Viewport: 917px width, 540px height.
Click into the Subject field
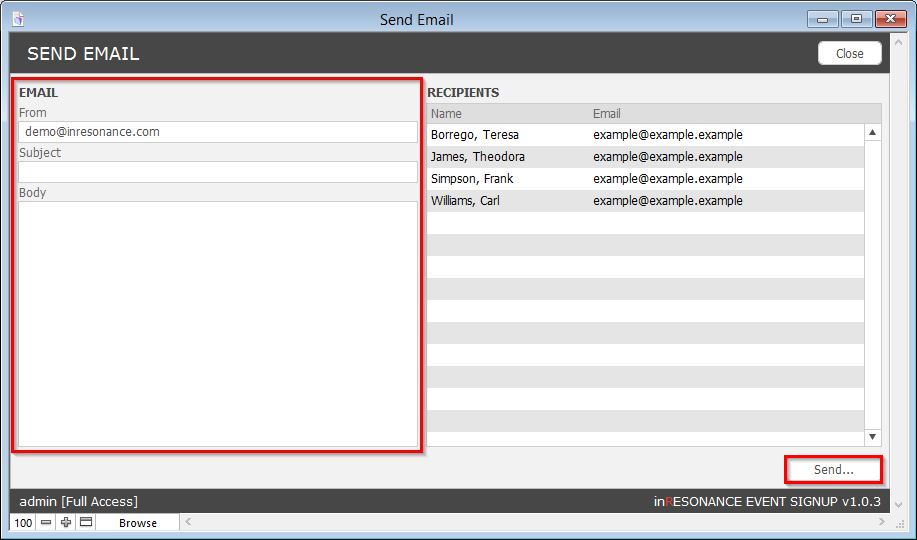217,172
